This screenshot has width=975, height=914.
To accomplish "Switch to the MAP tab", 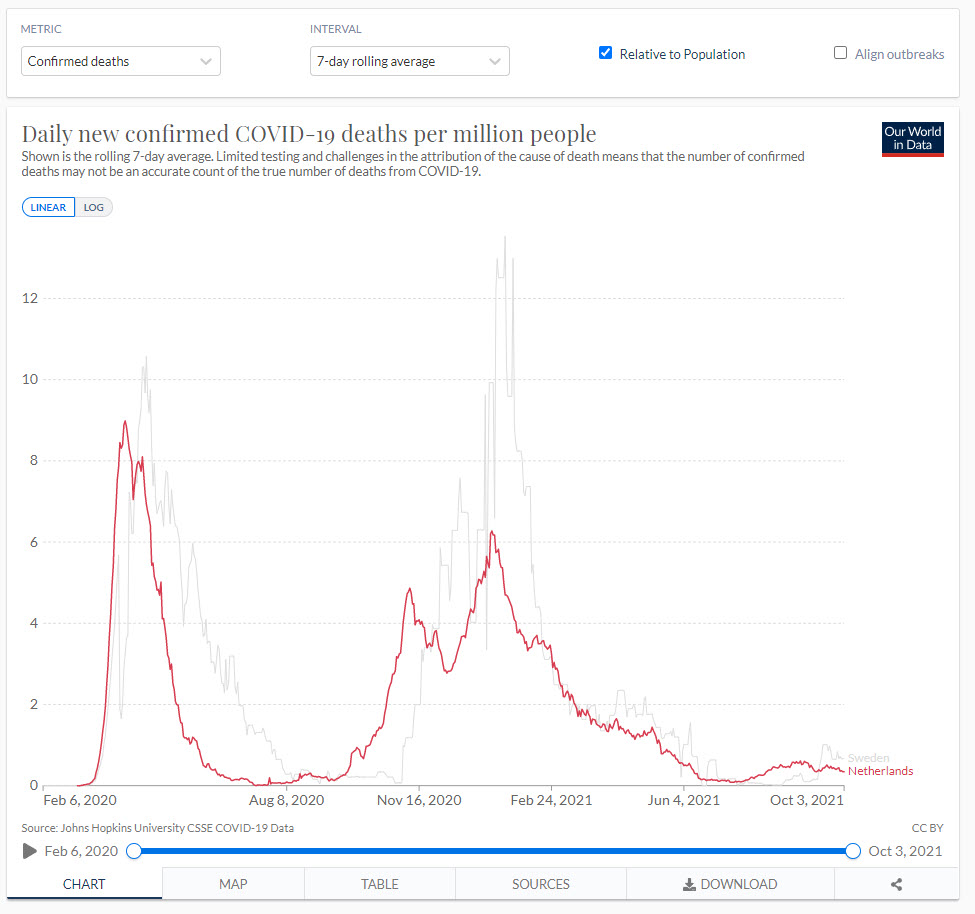I will click(233, 884).
